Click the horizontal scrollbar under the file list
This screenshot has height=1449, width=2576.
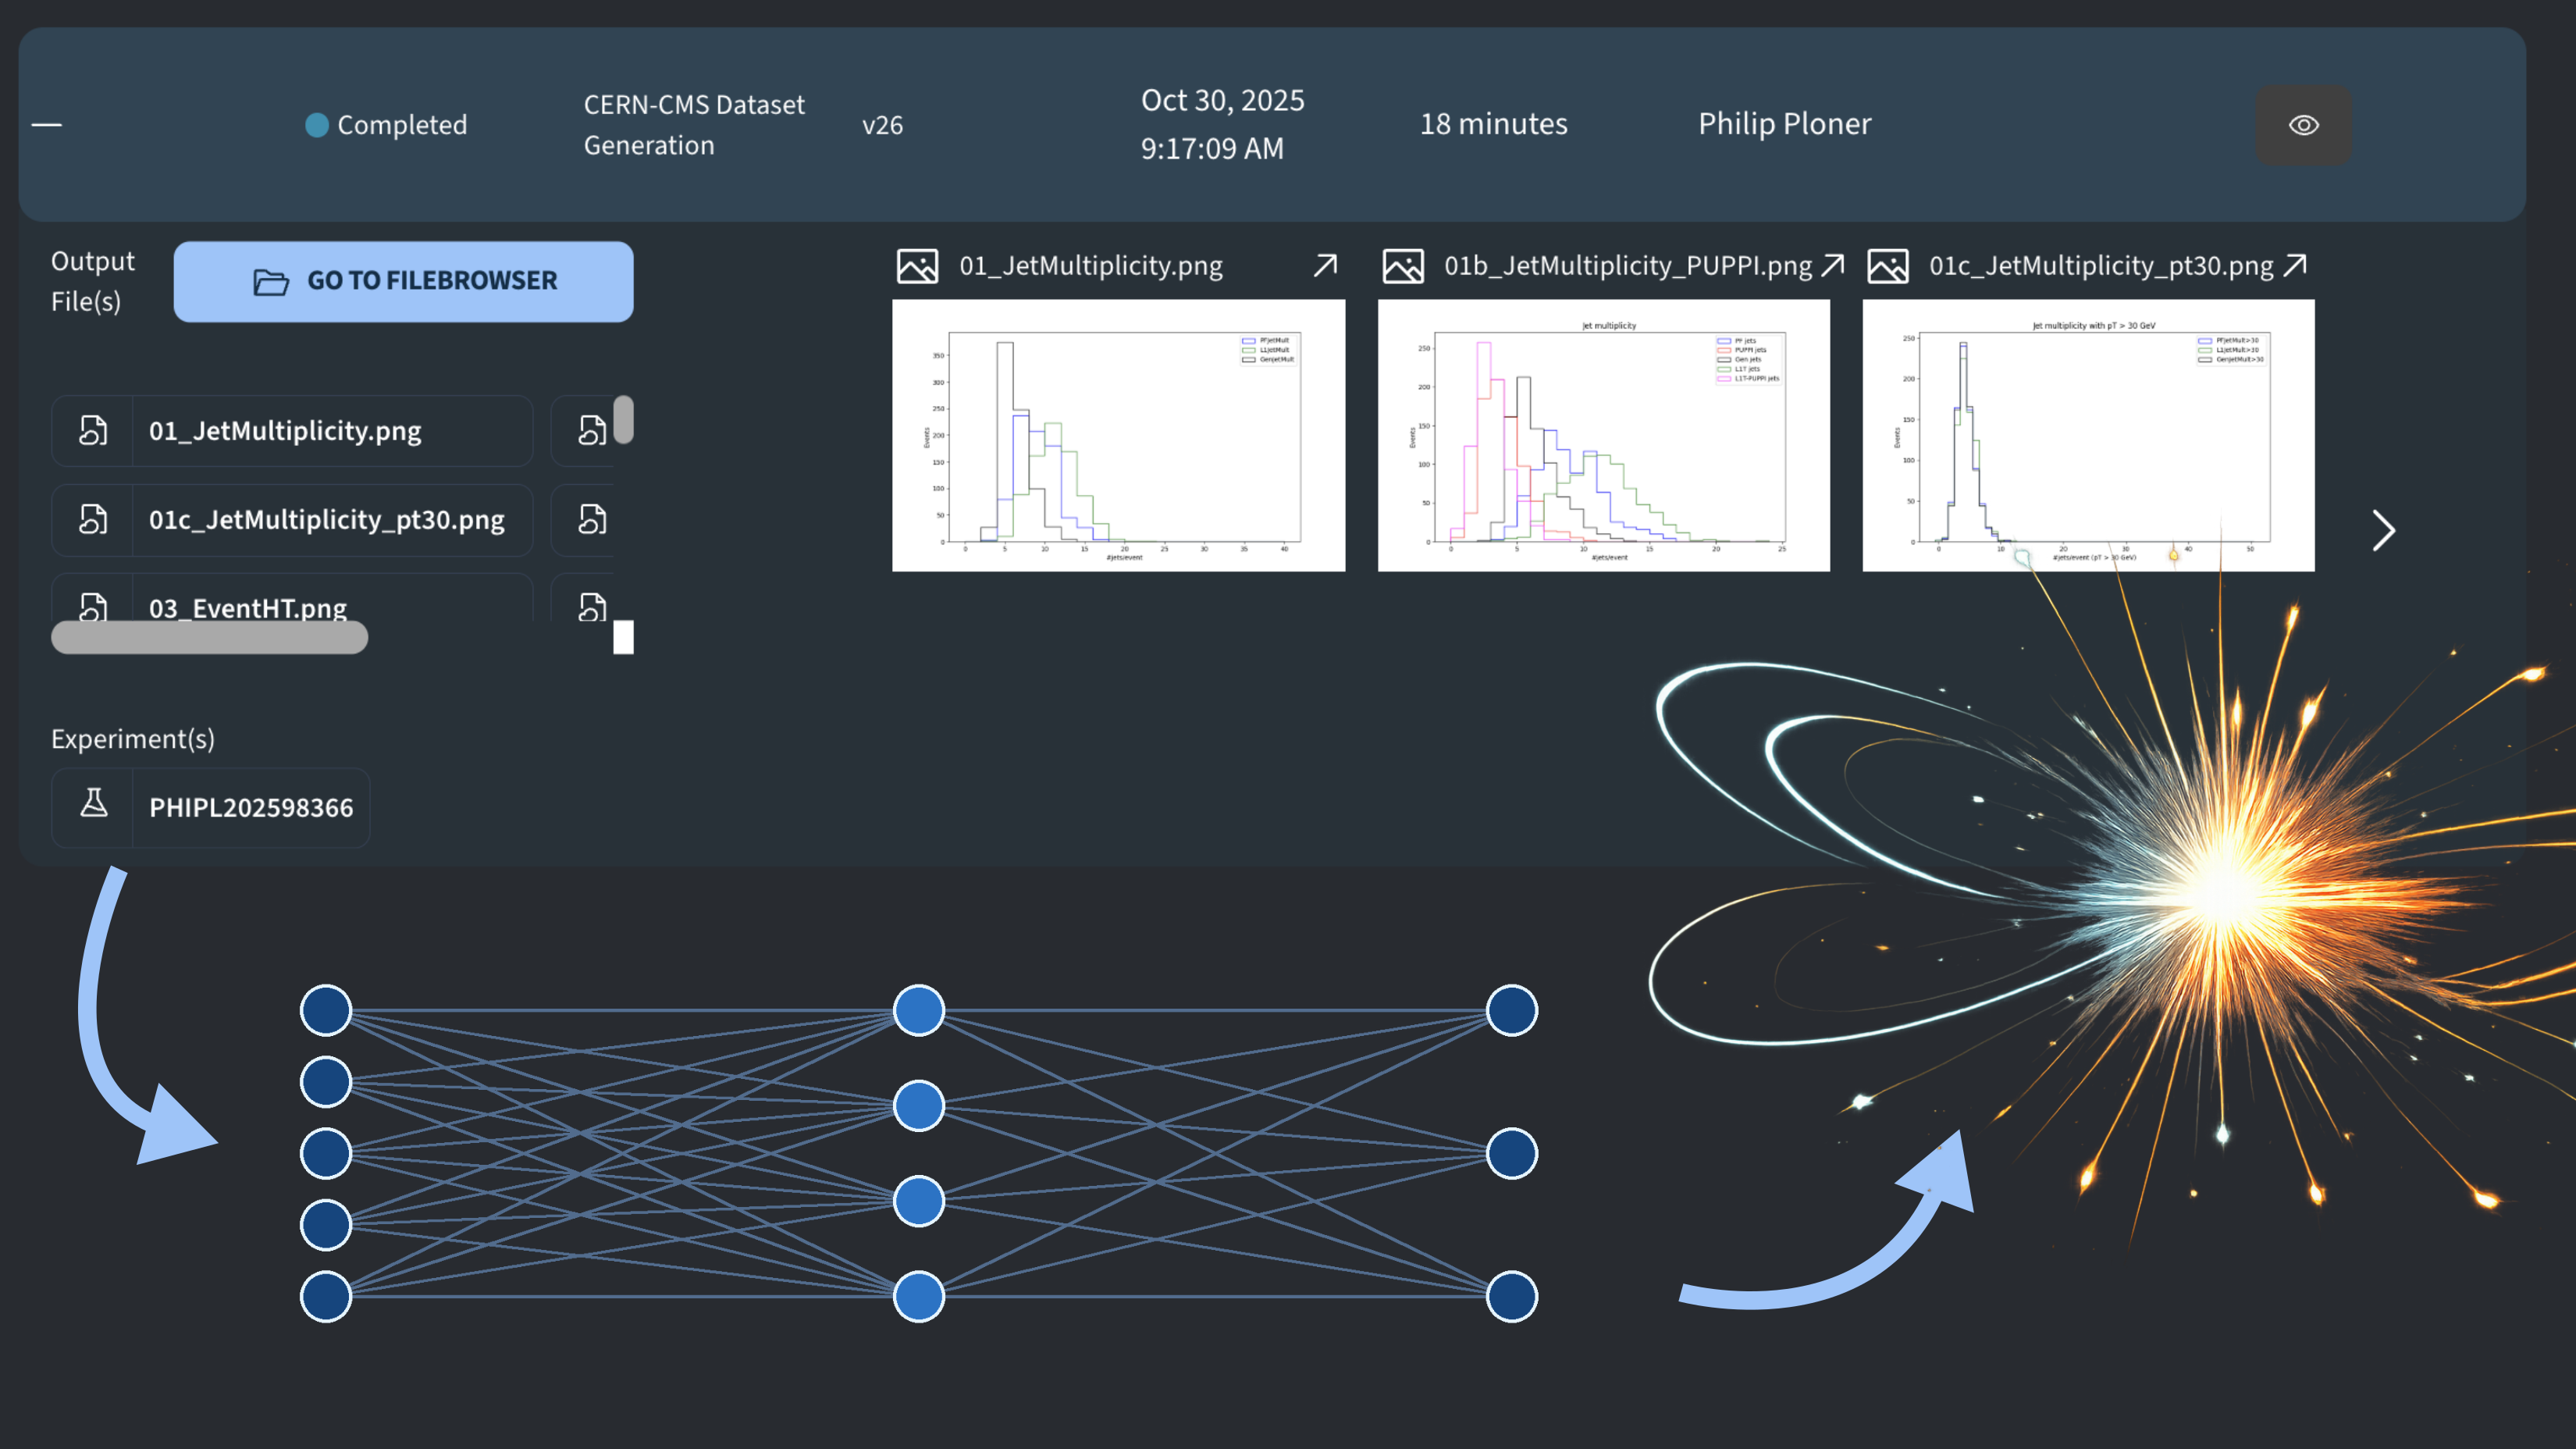coord(209,637)
